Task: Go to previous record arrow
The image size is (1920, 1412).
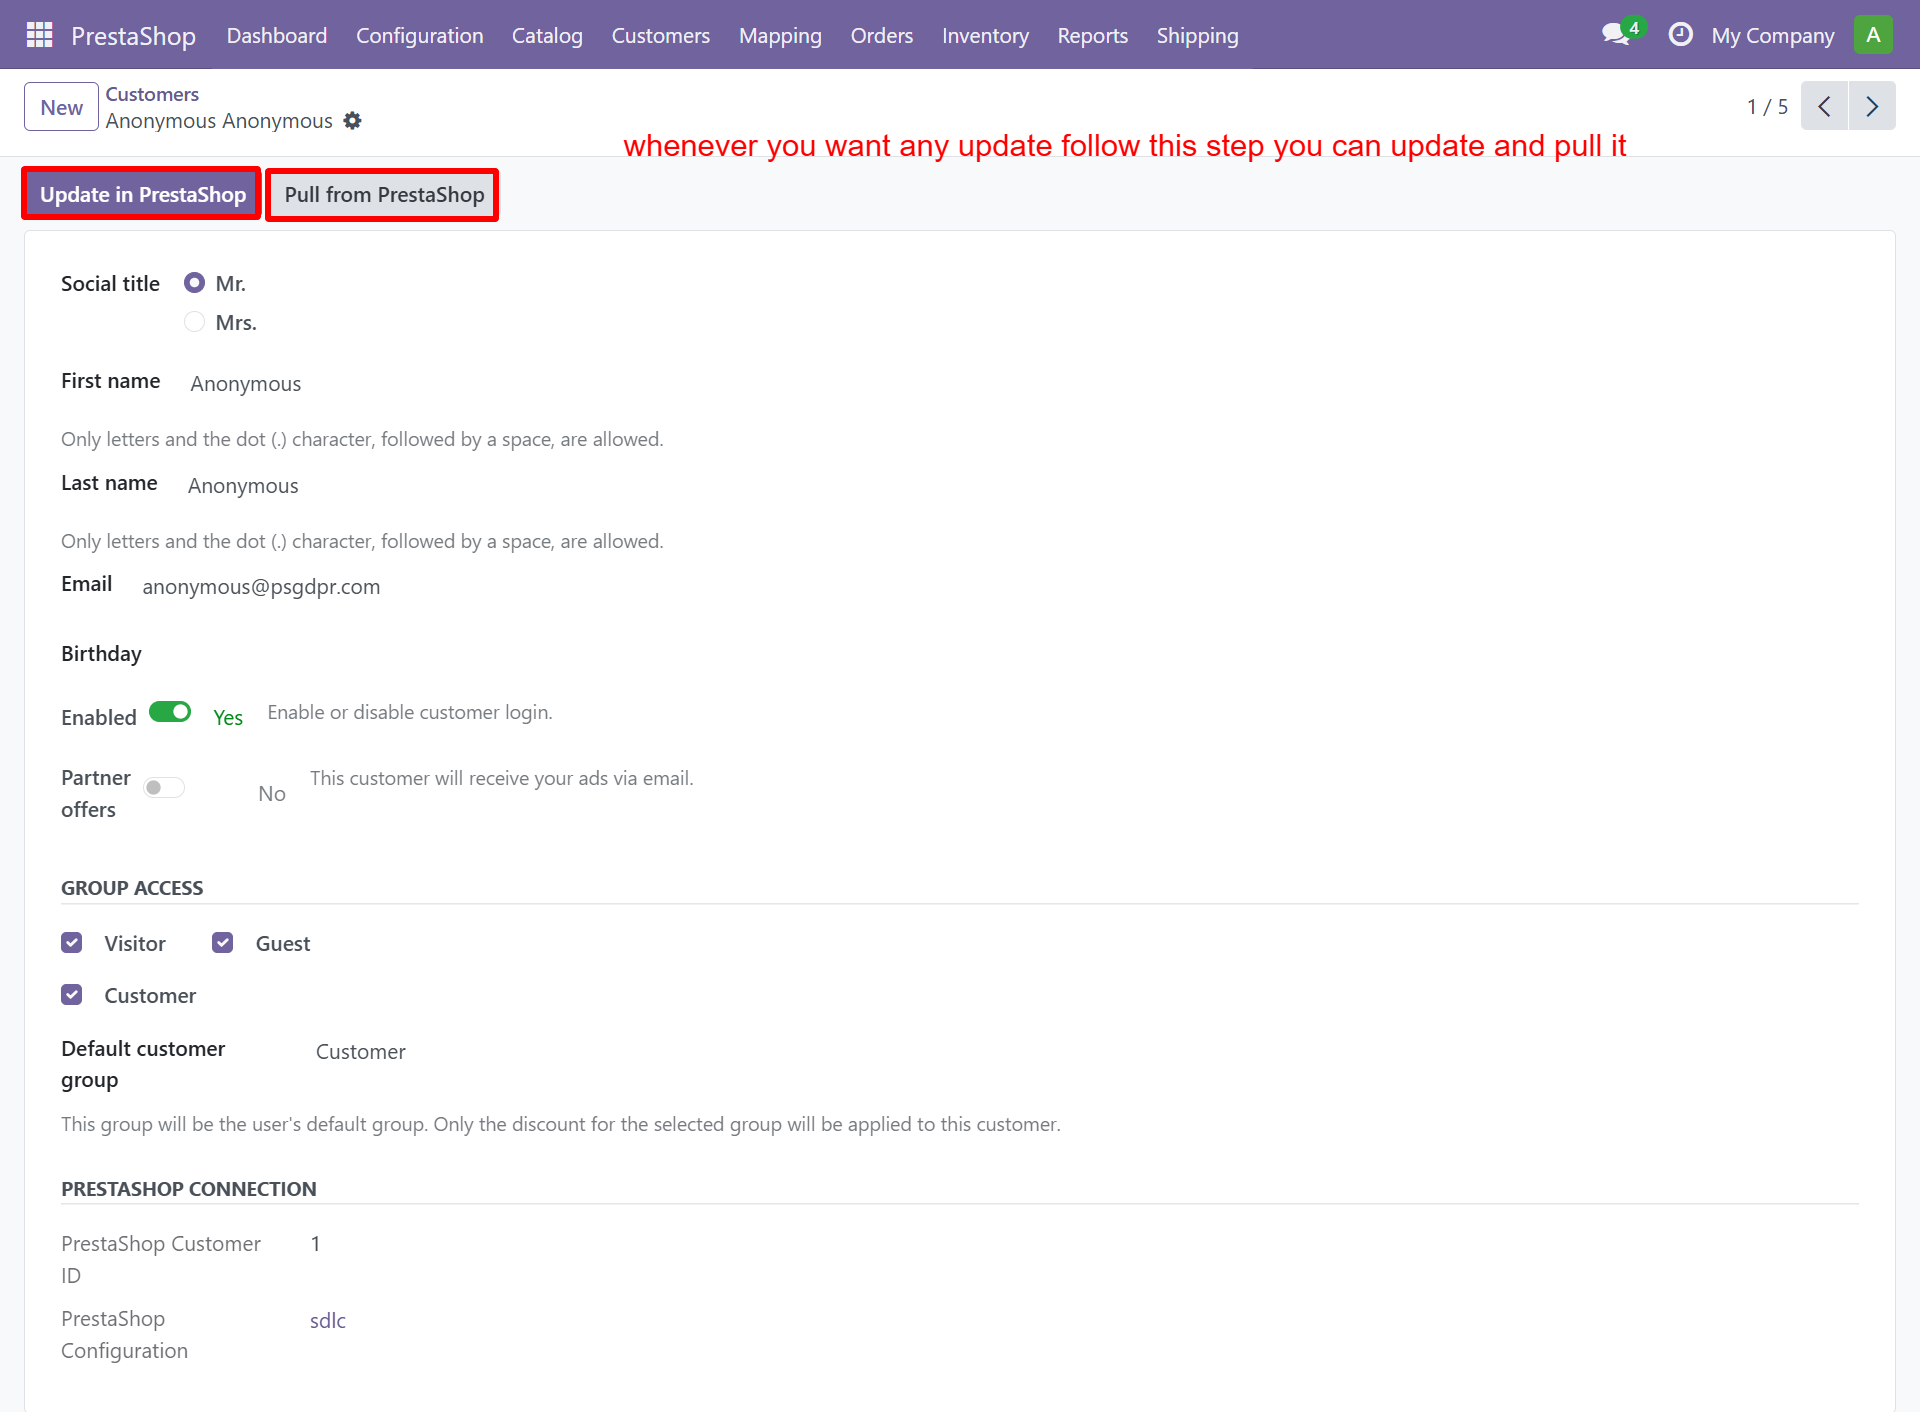Action: click(x=1824, y=106)
